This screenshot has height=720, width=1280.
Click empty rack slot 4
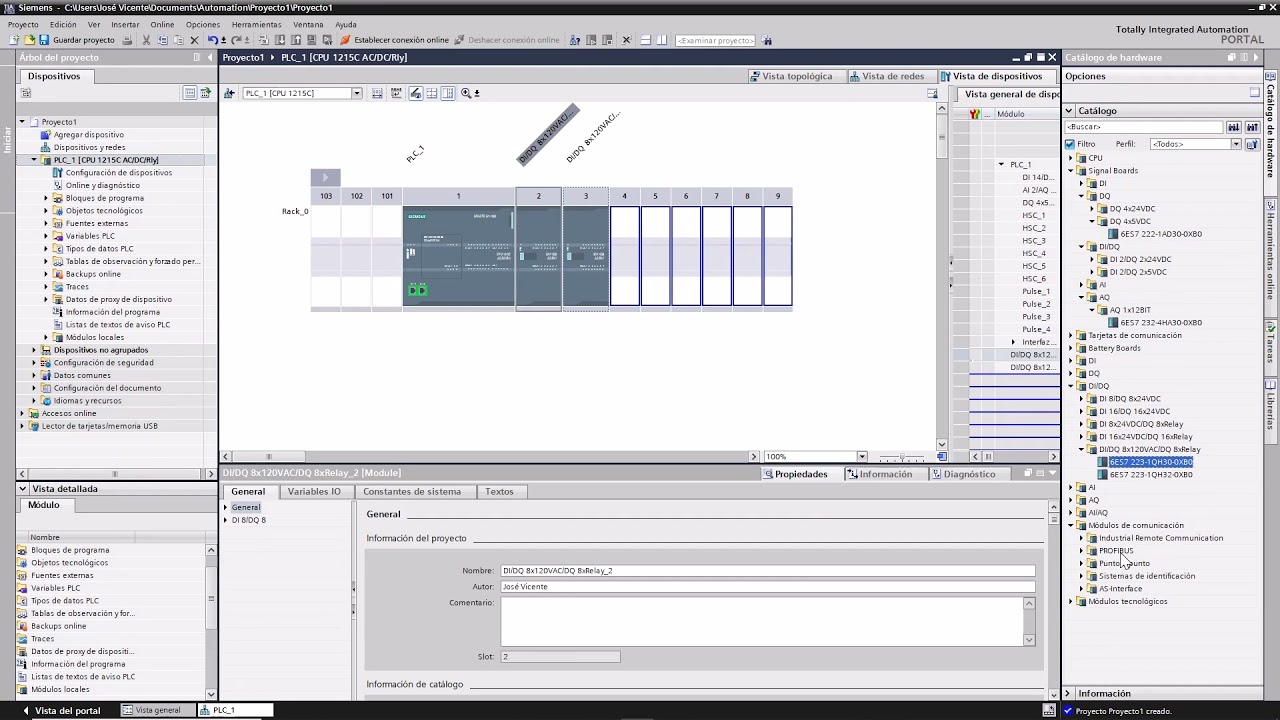point(624,256)
